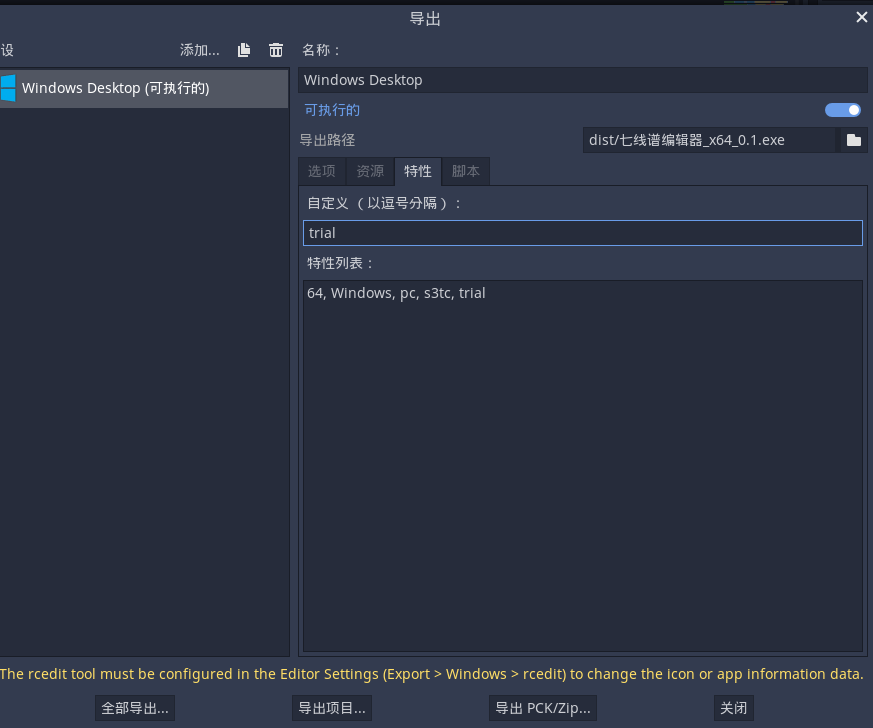Click the 导出 dialog title
The width and height of the screenshot is (873, 728).
(425, 19)
